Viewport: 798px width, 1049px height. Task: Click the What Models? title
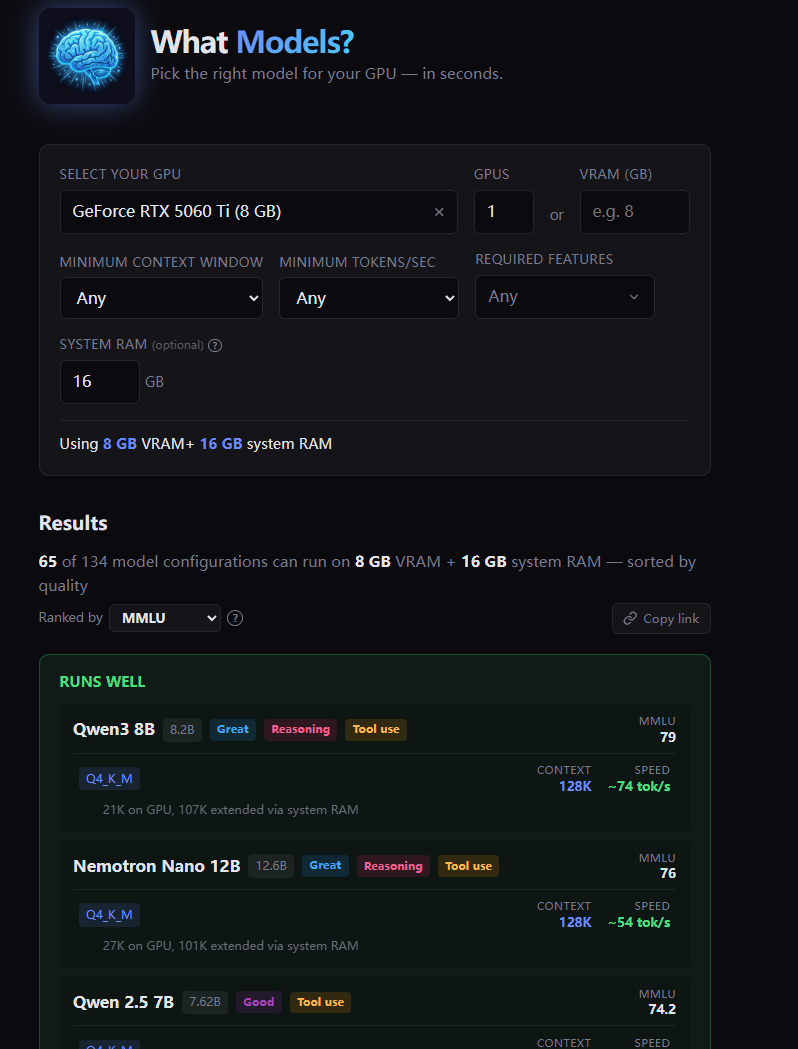252,42
